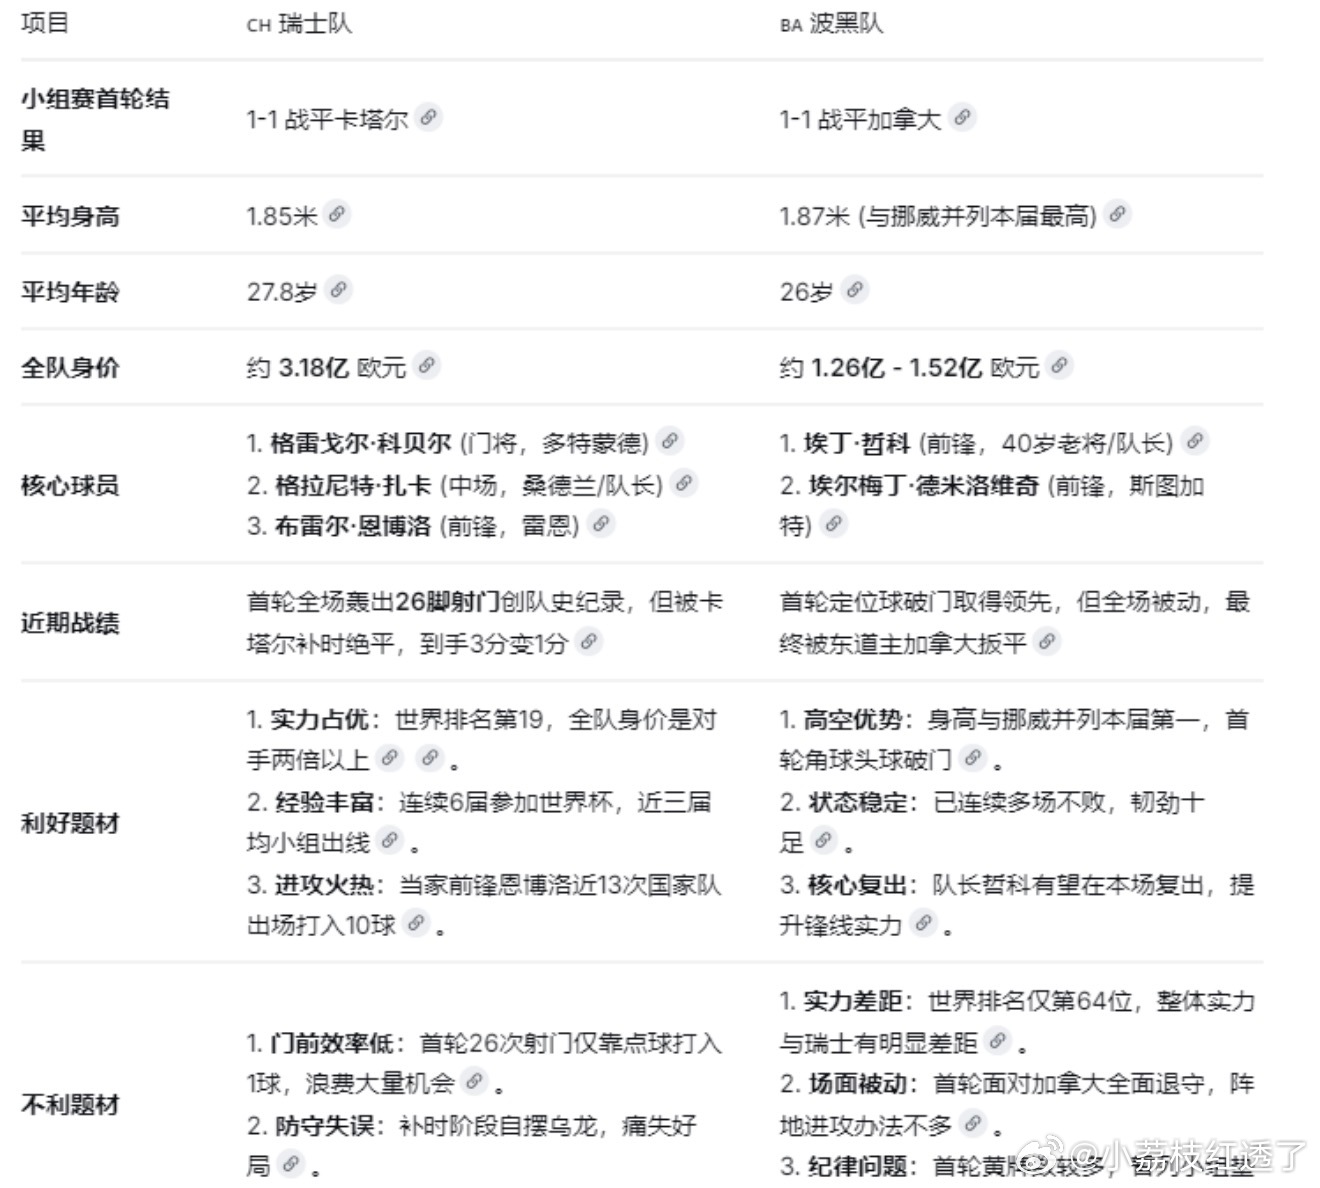Screen dimensions: 1320x1188
Task: Open citation link beside 27.8岁
Action: click(339, 290)
